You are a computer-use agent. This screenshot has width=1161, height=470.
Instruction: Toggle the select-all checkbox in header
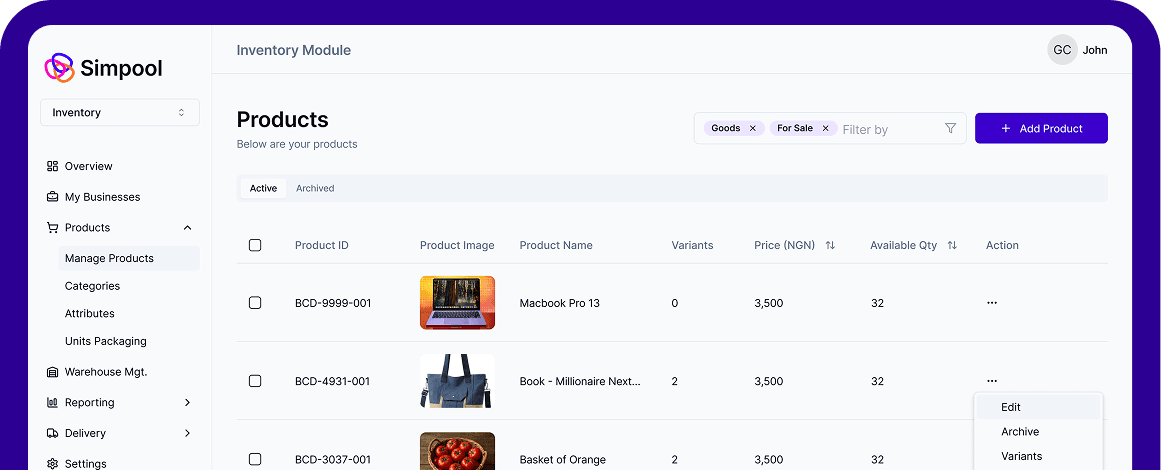[x=255, y=245]
